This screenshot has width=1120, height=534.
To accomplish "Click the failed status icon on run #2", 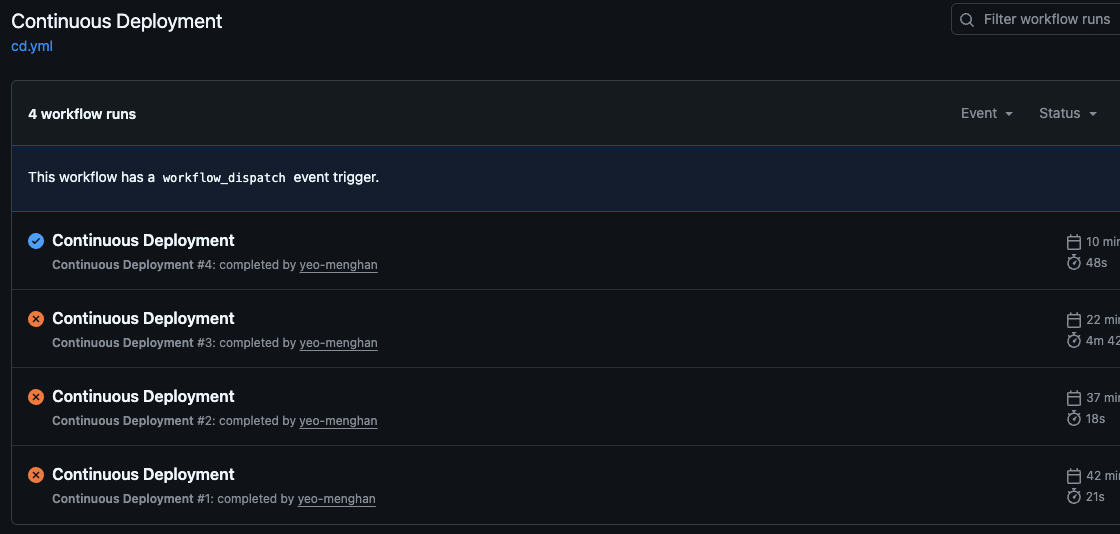I will [36, 397].
